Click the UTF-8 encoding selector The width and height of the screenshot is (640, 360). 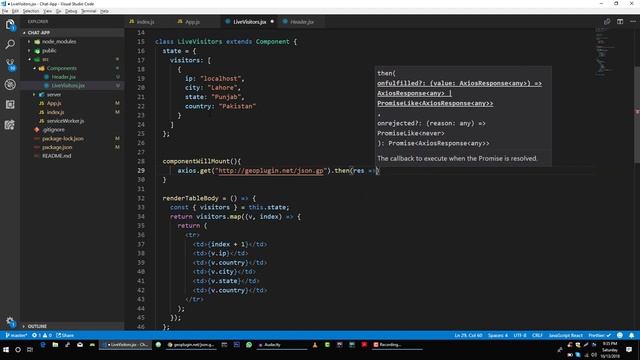(x=520, y=335)
